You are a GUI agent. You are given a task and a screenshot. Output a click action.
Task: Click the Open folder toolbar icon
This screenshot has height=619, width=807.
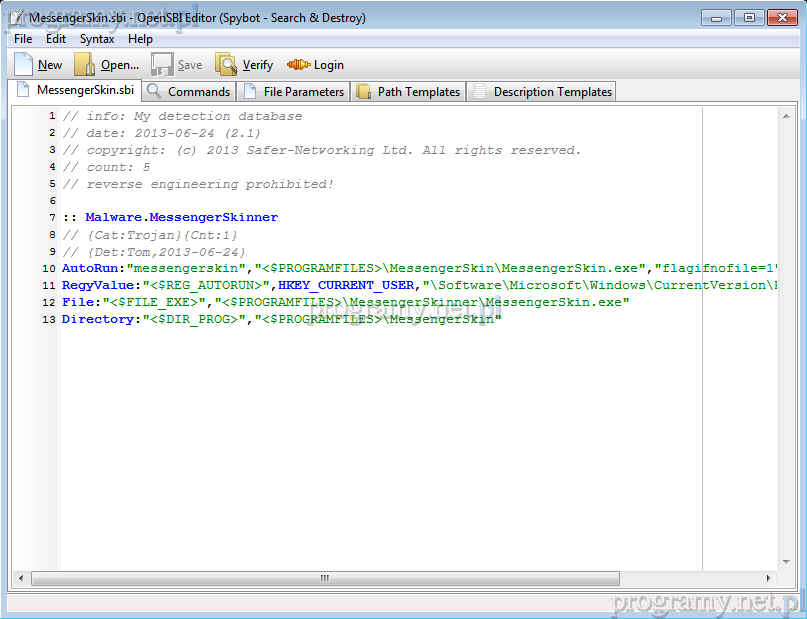point(86,65)
